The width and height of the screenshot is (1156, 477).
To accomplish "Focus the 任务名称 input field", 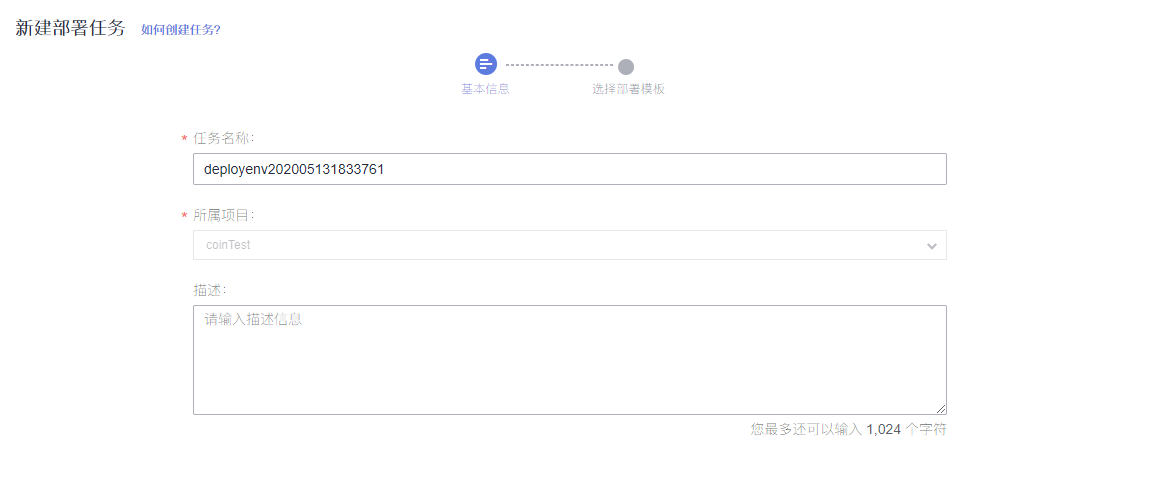I will [570, 169].
